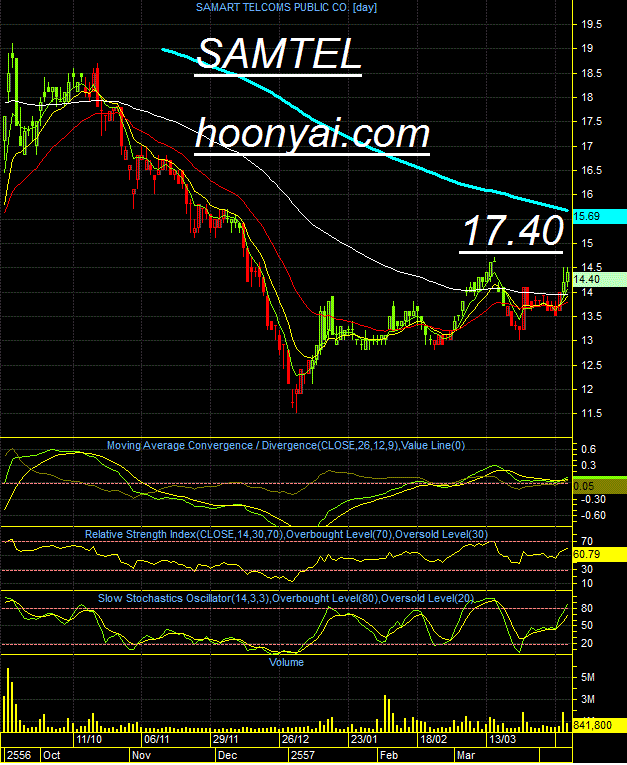Click the -0.60 MACD axis label

coord(591,515)
